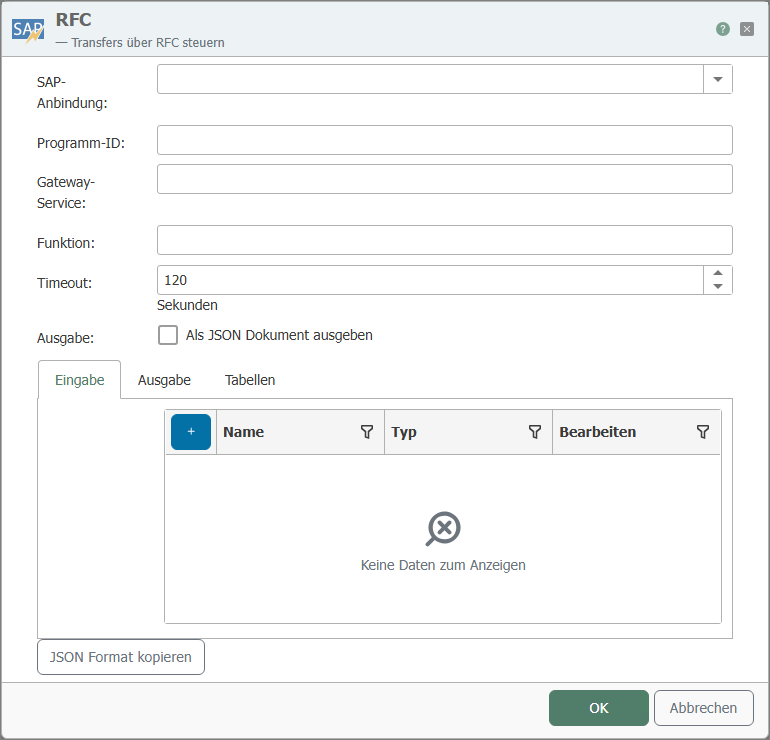Switch to the Tabellen tab
The width and height of the screenshot is (770, 740).
[x=250, y=380]
